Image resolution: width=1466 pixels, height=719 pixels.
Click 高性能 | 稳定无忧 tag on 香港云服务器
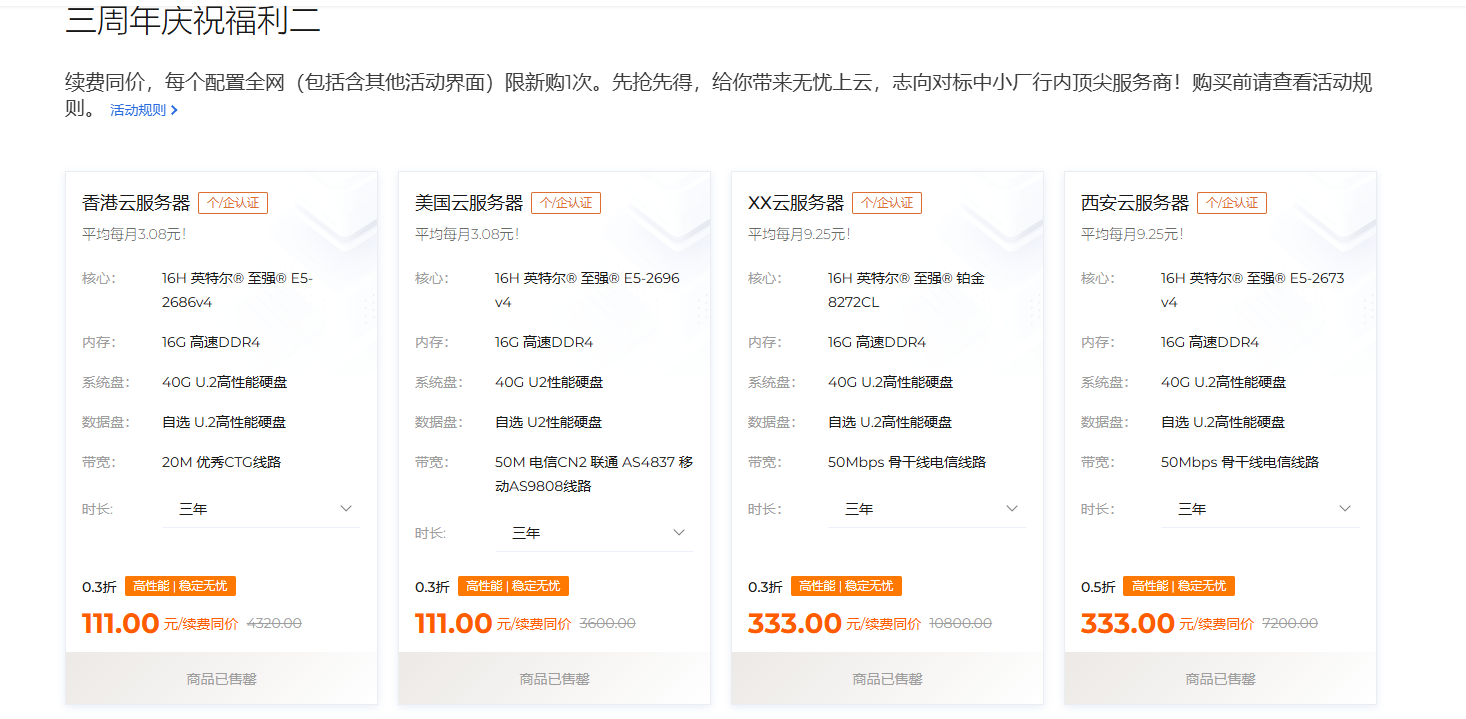(x=180, y=586)
